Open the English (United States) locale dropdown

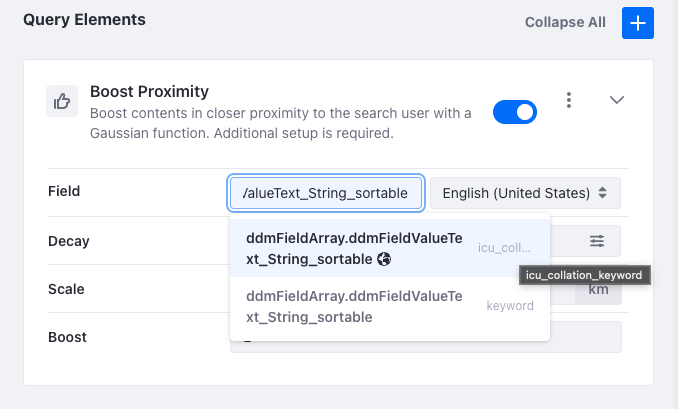(x=525, y=192)
